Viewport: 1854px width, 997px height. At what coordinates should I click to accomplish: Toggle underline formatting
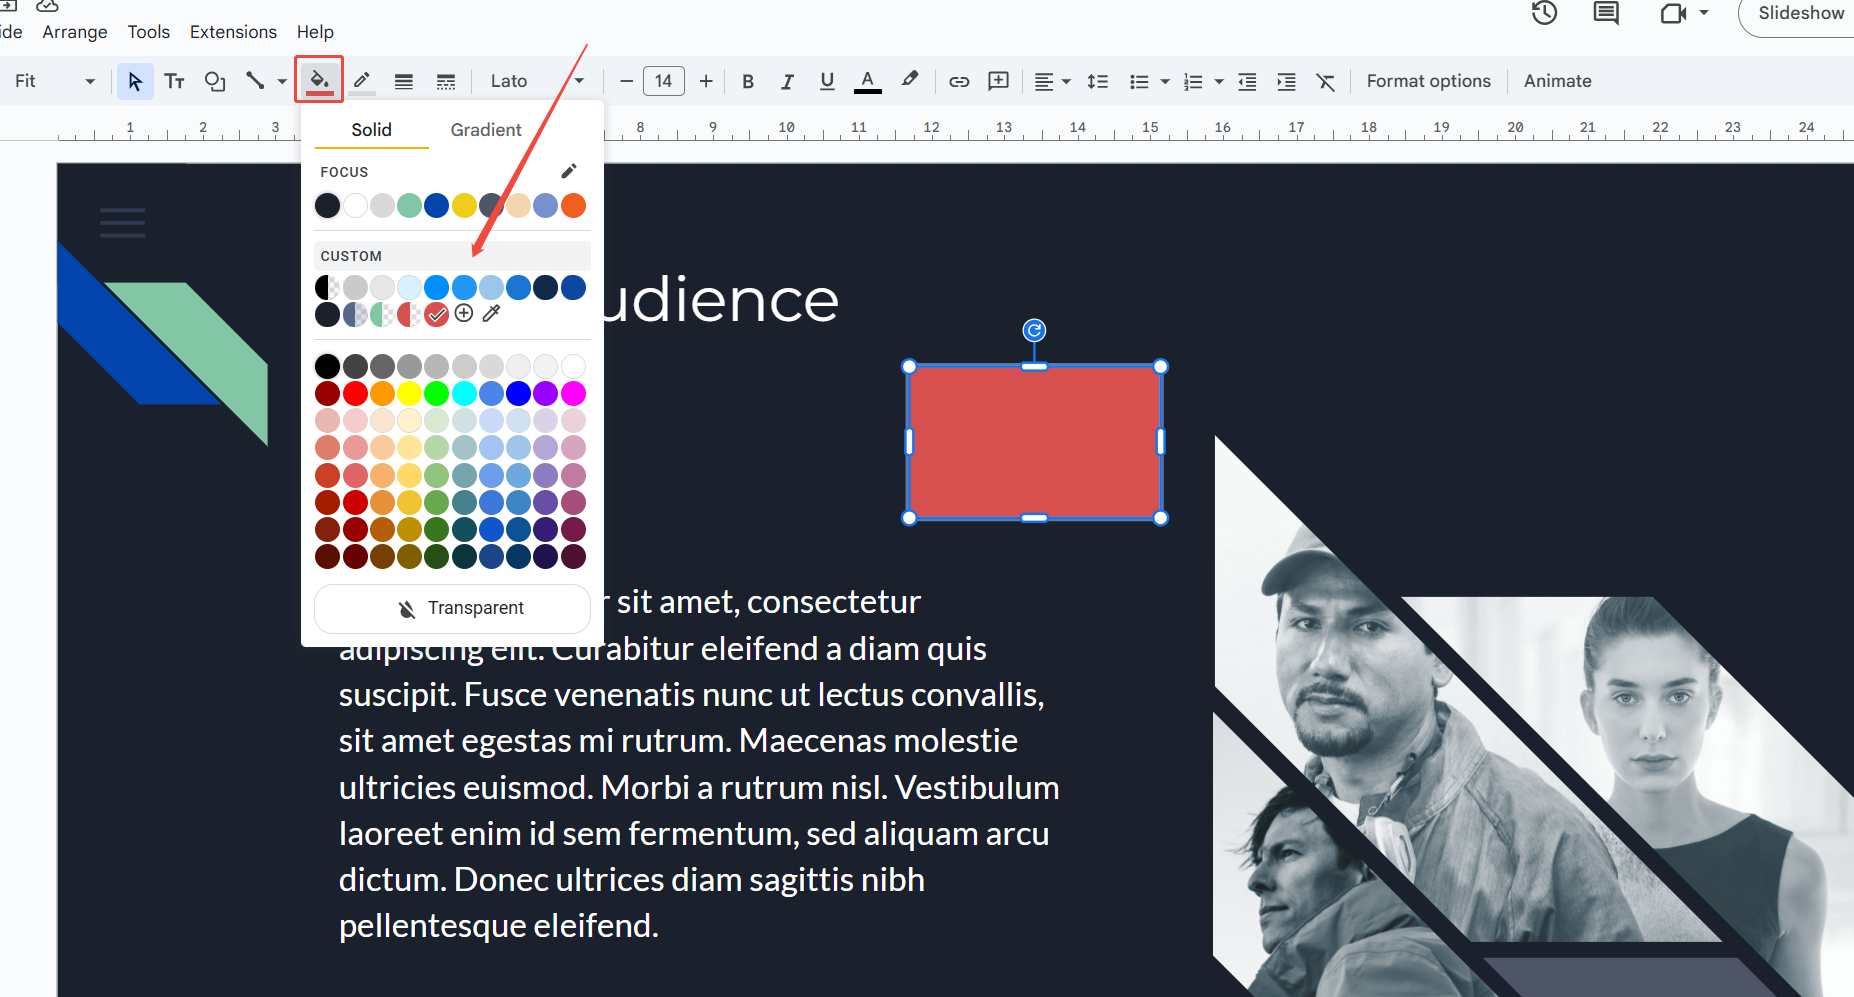point(827,81)
